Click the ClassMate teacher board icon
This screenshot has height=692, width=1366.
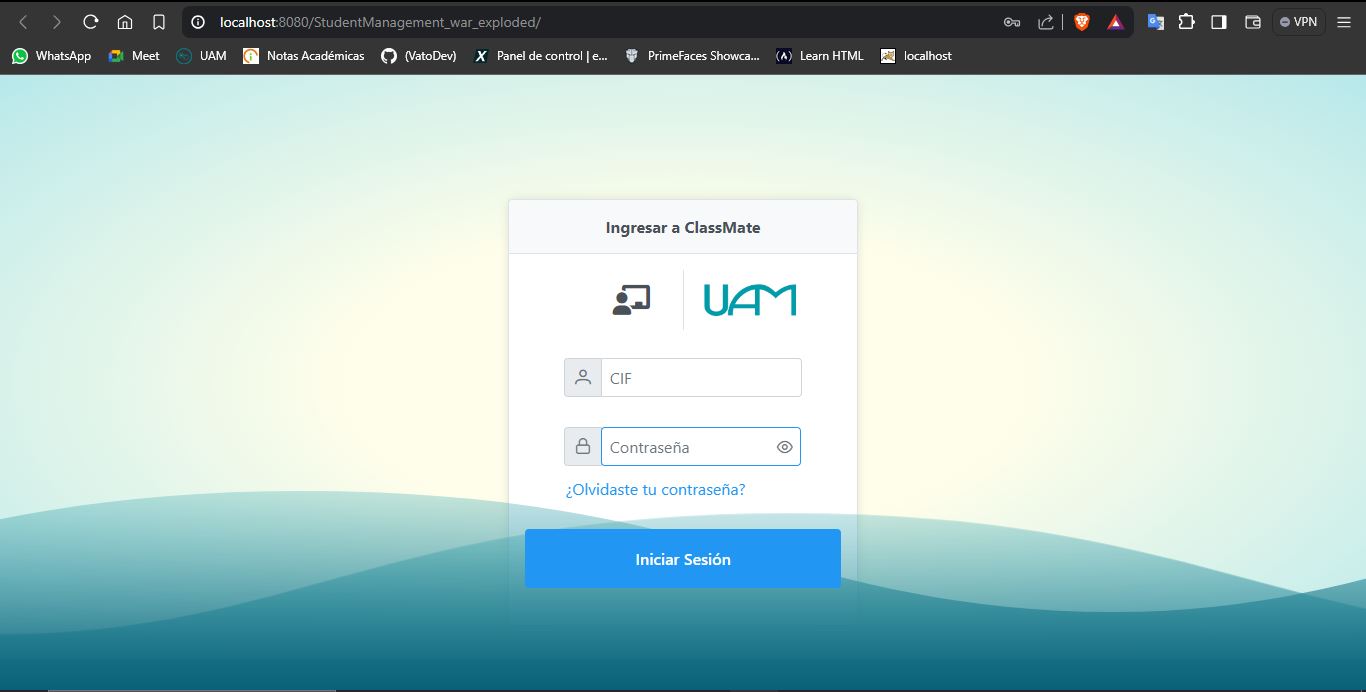[631, 300]
